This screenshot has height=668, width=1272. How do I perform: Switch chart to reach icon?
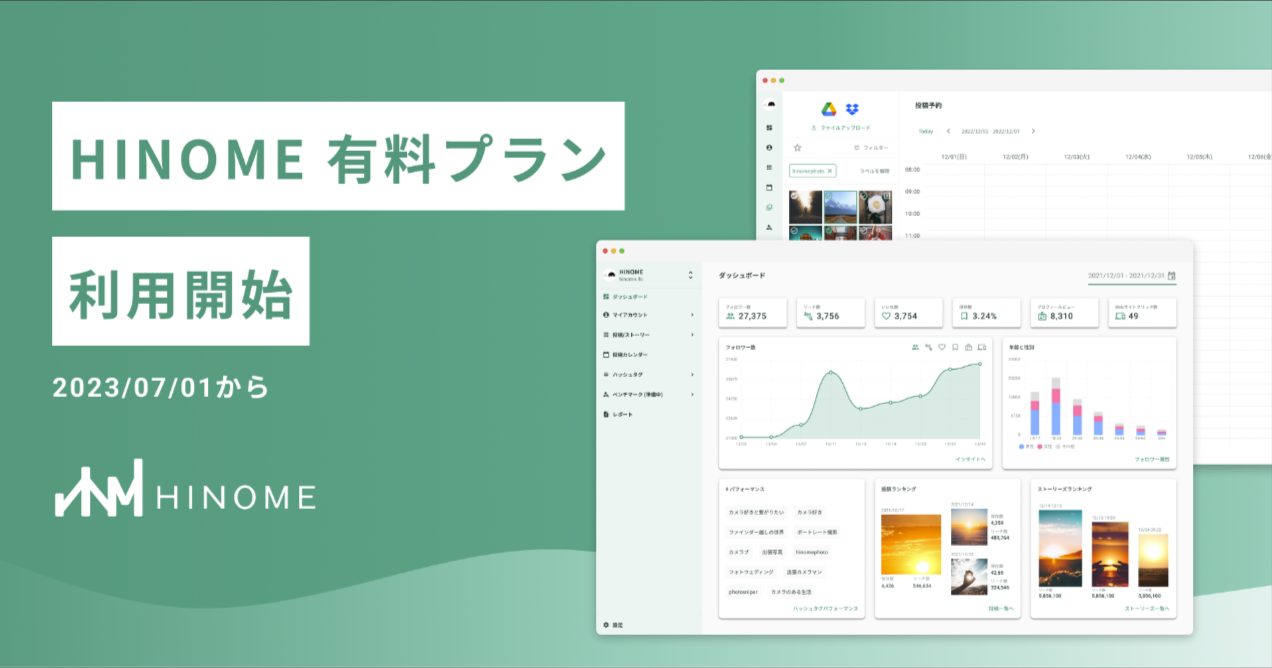[929, 347]
